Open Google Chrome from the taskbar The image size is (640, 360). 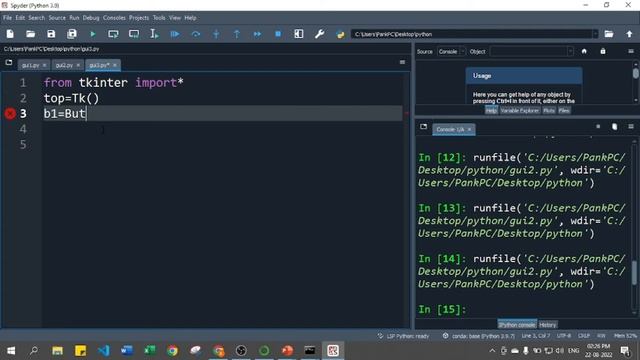point(172,350)
